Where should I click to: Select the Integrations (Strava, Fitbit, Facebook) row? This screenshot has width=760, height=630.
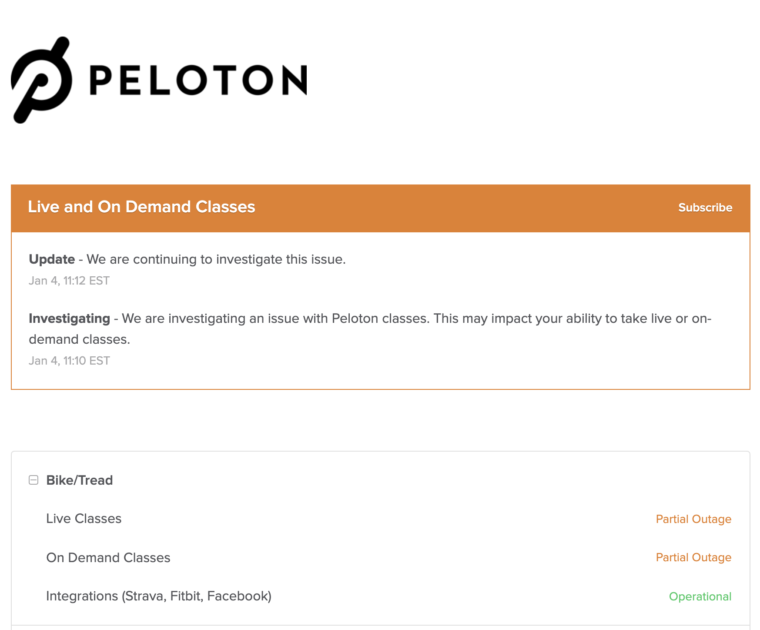coord(159,596)
